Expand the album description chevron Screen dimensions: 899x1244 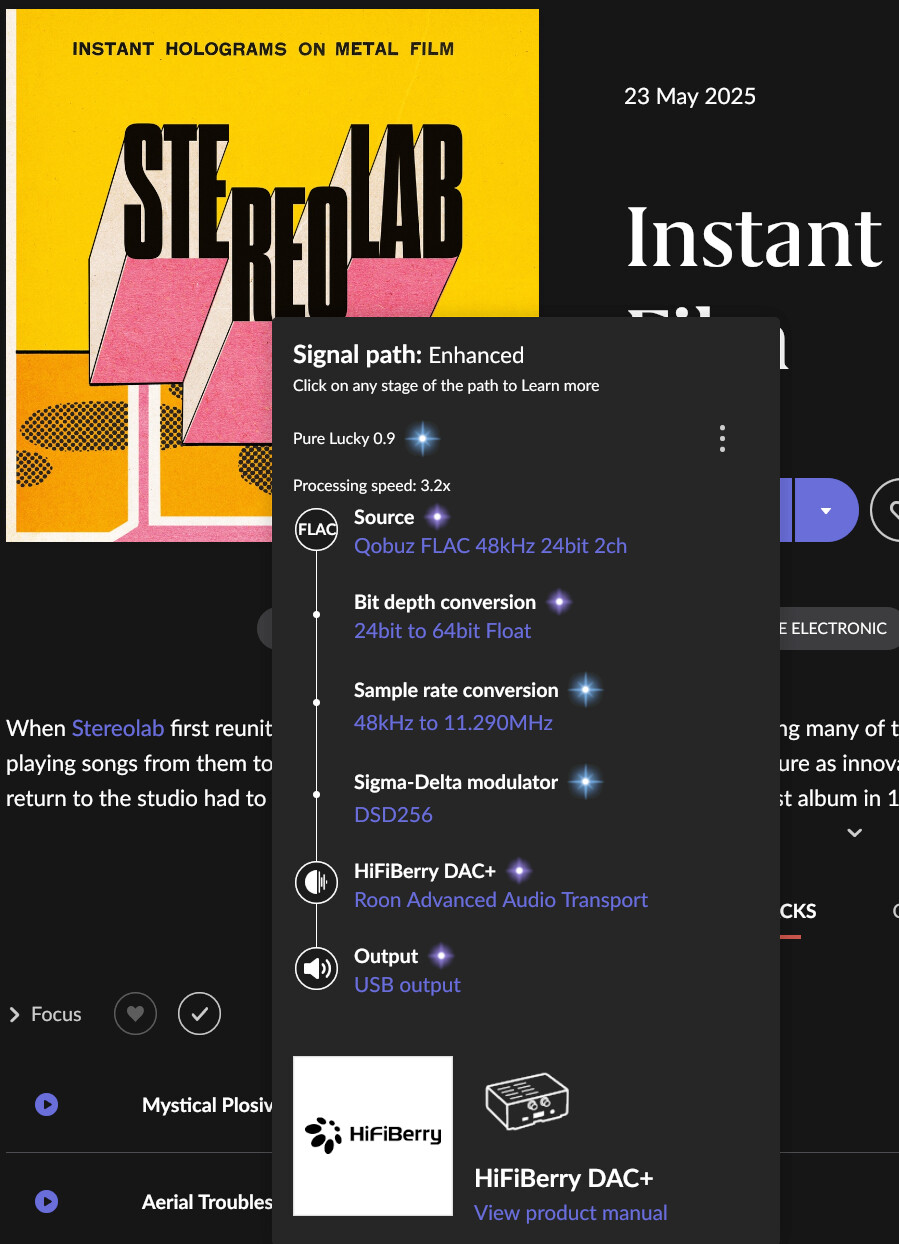(x=854, y=832)
